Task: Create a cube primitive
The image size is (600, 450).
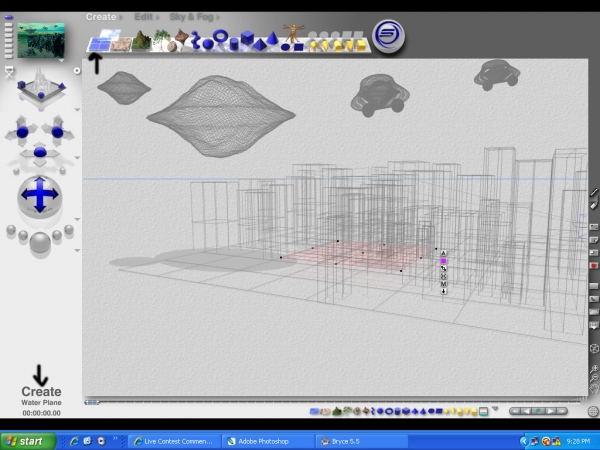Action: (247, 38)
